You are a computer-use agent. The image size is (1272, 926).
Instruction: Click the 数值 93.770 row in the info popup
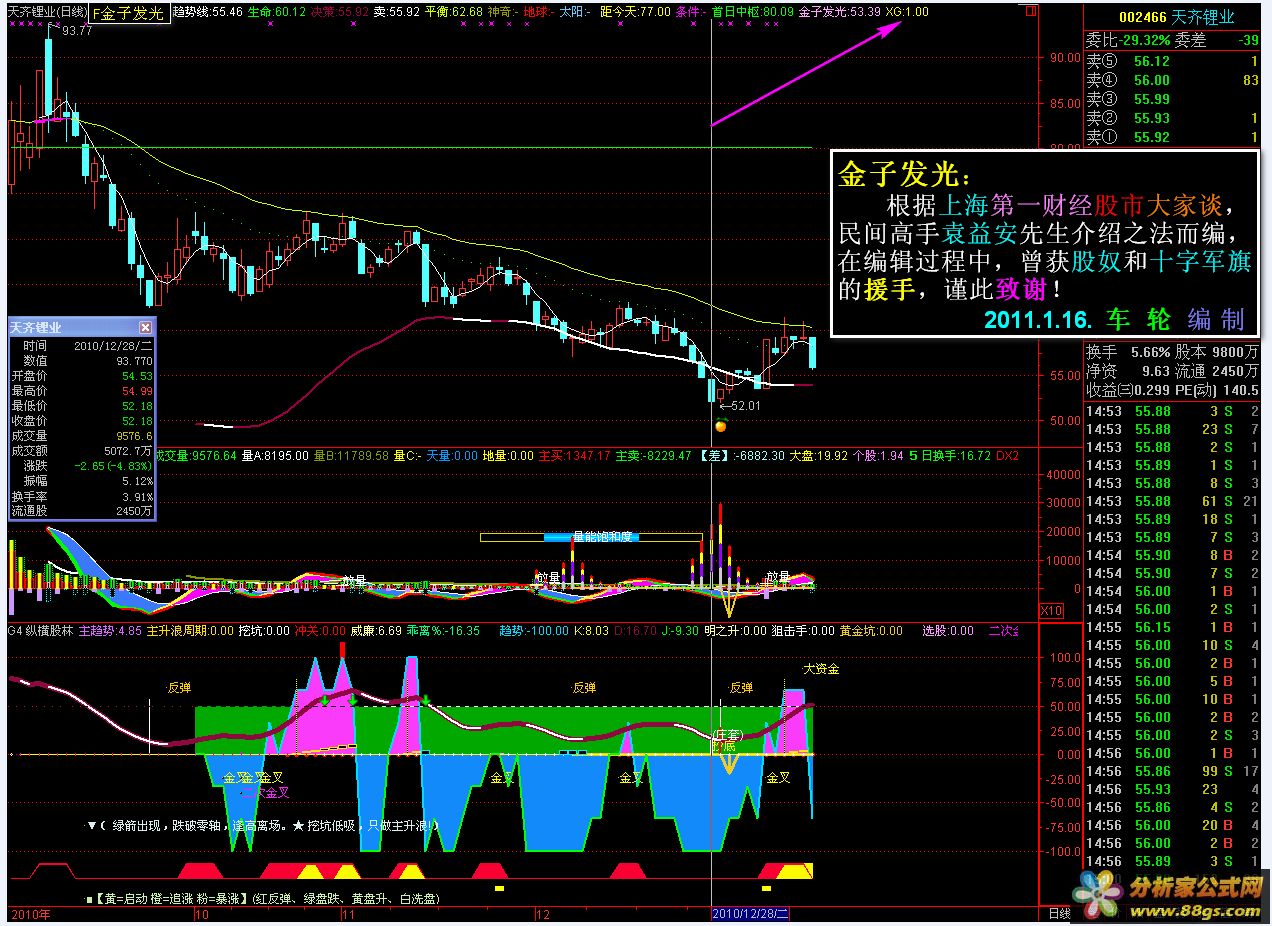(82, 360)
